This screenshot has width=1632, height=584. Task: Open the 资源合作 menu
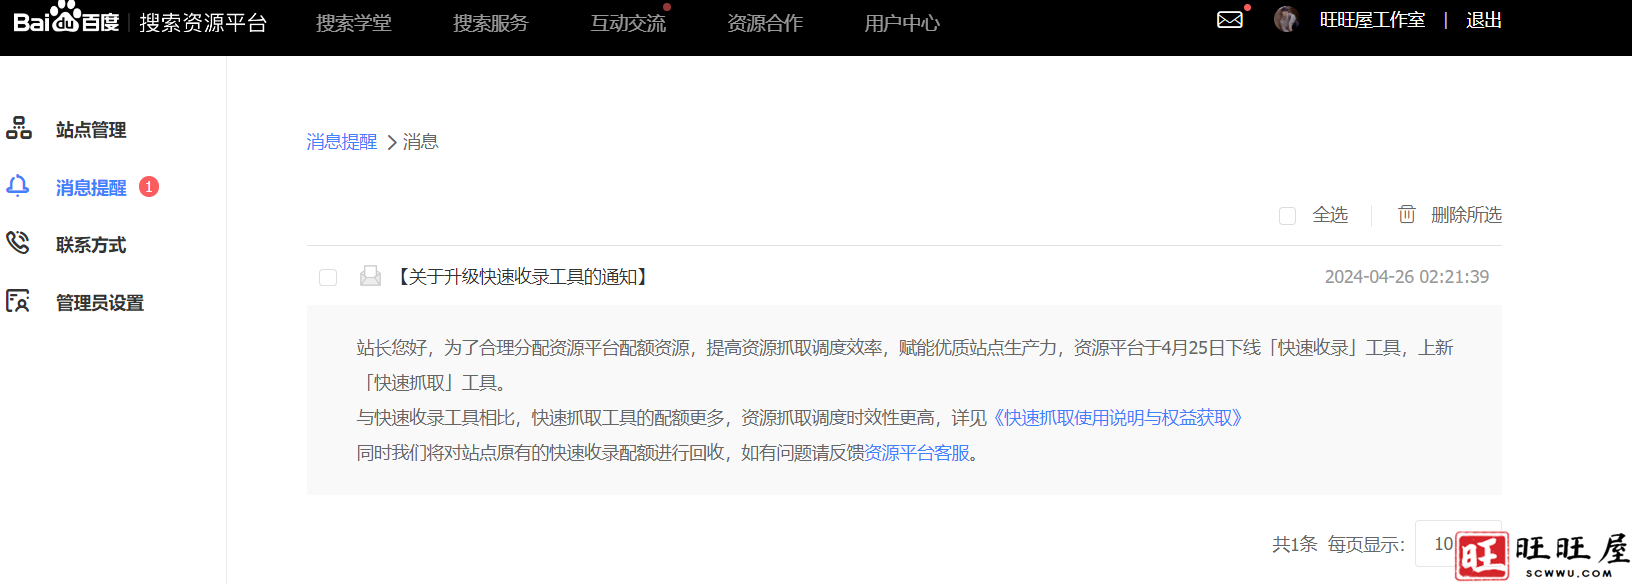tap(765, 23)
